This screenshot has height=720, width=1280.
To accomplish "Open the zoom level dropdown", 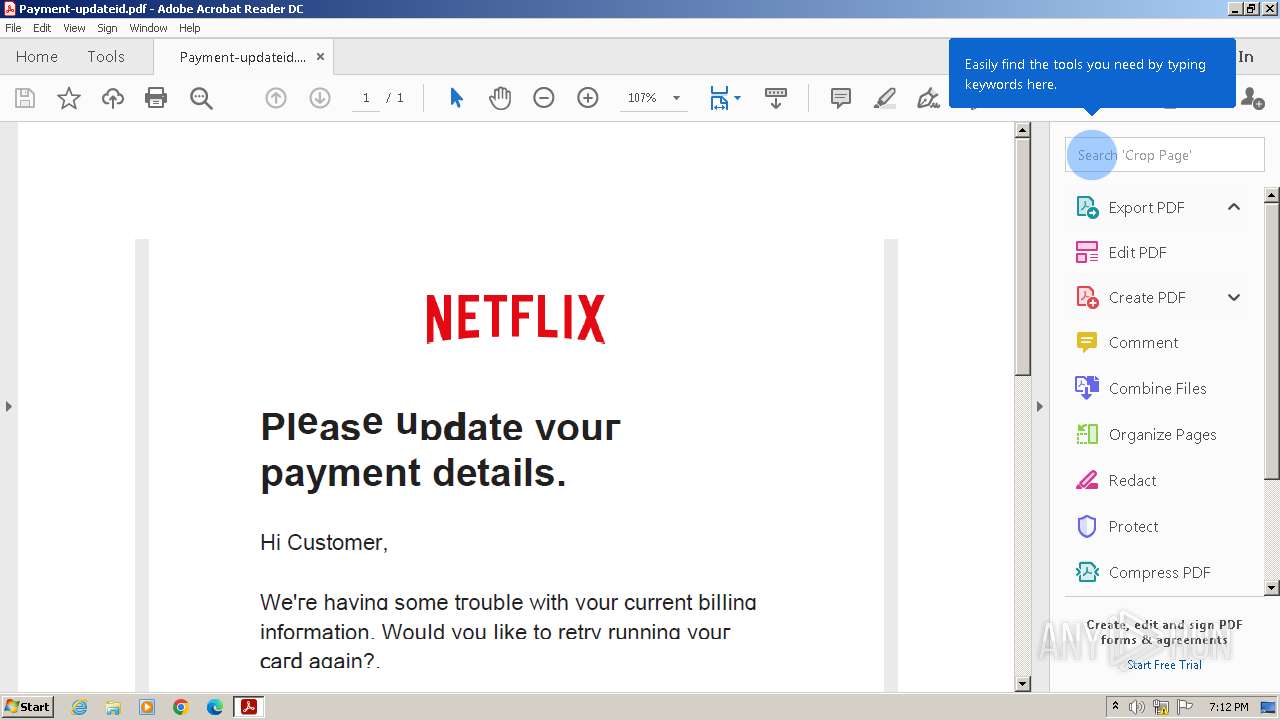I will [x=676, y=98].
